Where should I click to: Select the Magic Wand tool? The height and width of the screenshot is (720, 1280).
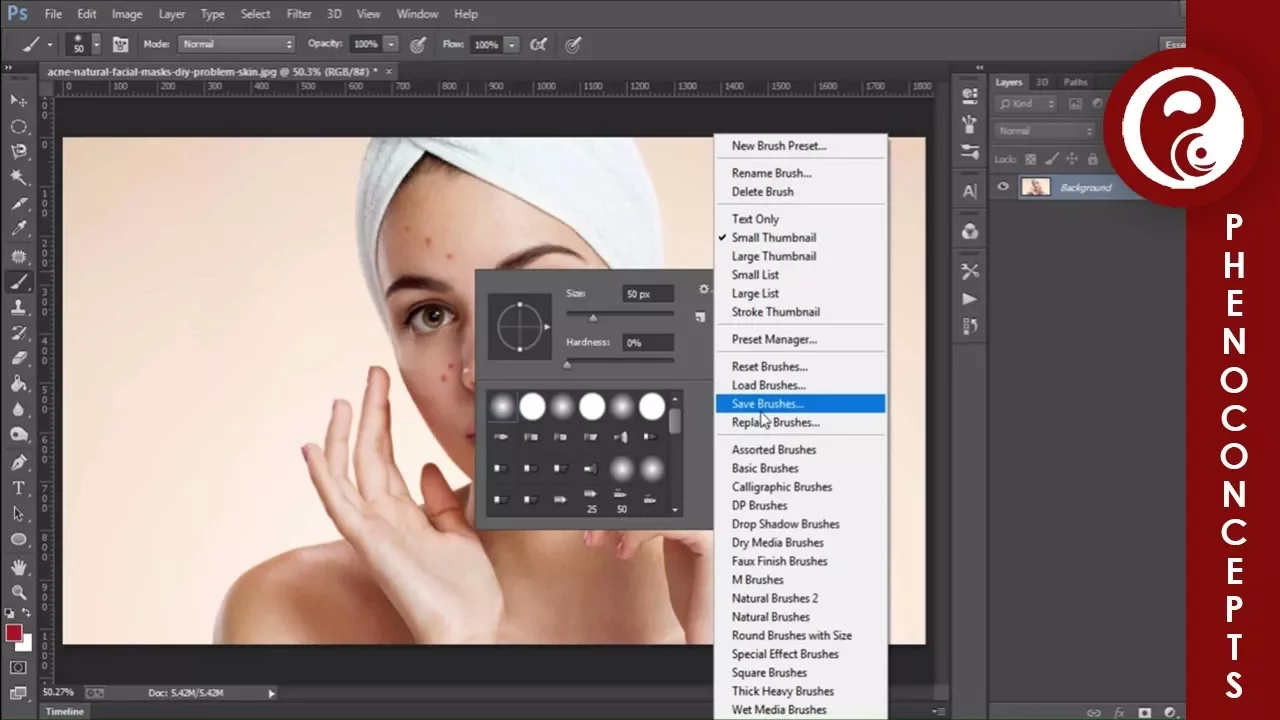(18, 178)
